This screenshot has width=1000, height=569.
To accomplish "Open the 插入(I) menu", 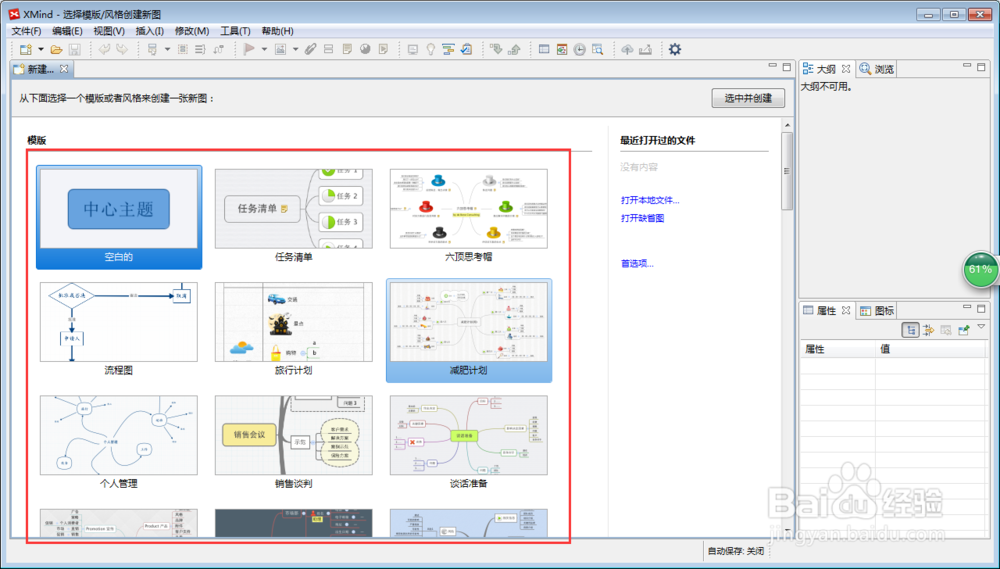I will pos(150,31).
